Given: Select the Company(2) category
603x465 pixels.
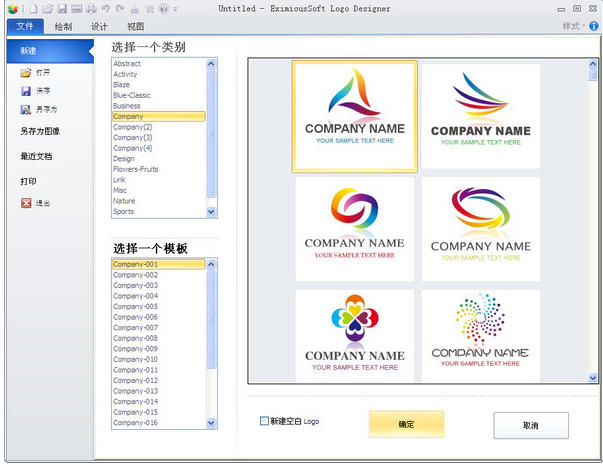Looking at the screenshot, I should [x=159, y=127].
